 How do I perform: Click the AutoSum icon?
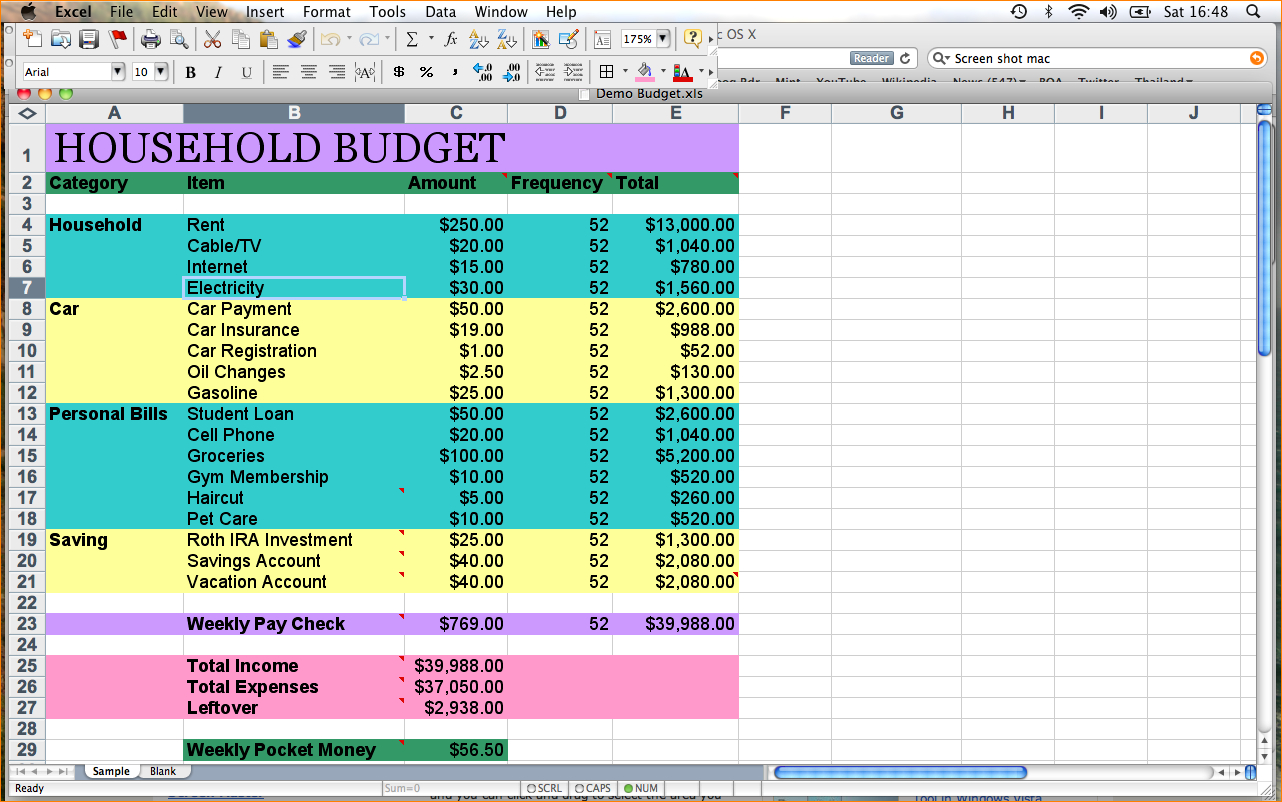click(x=412, y=38)
